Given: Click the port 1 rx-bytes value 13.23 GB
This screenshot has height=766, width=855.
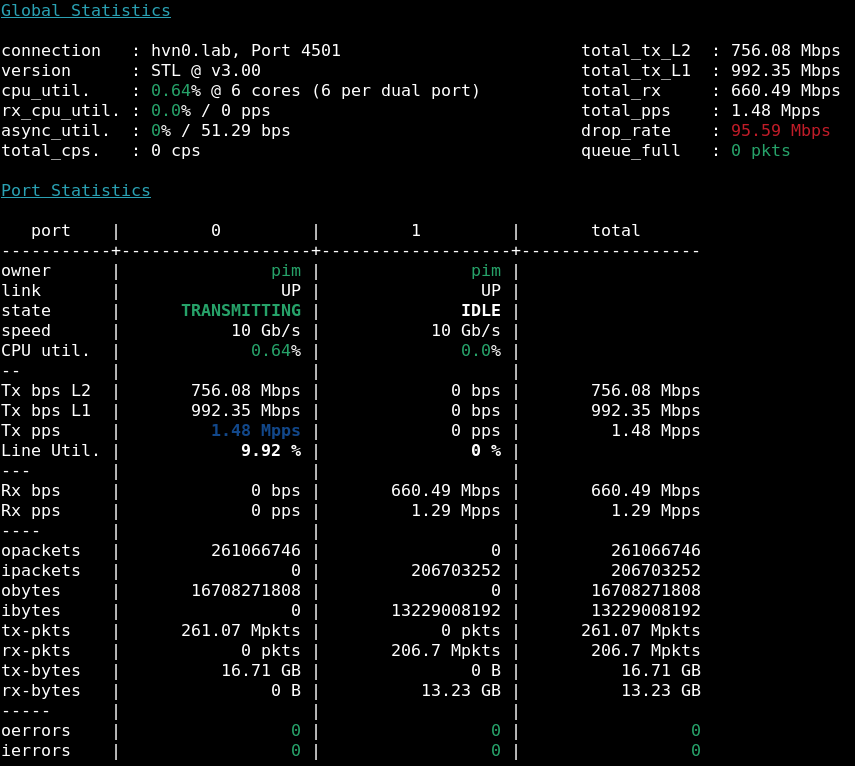Looking at the screenshot, I should click(x=460, y=691).
